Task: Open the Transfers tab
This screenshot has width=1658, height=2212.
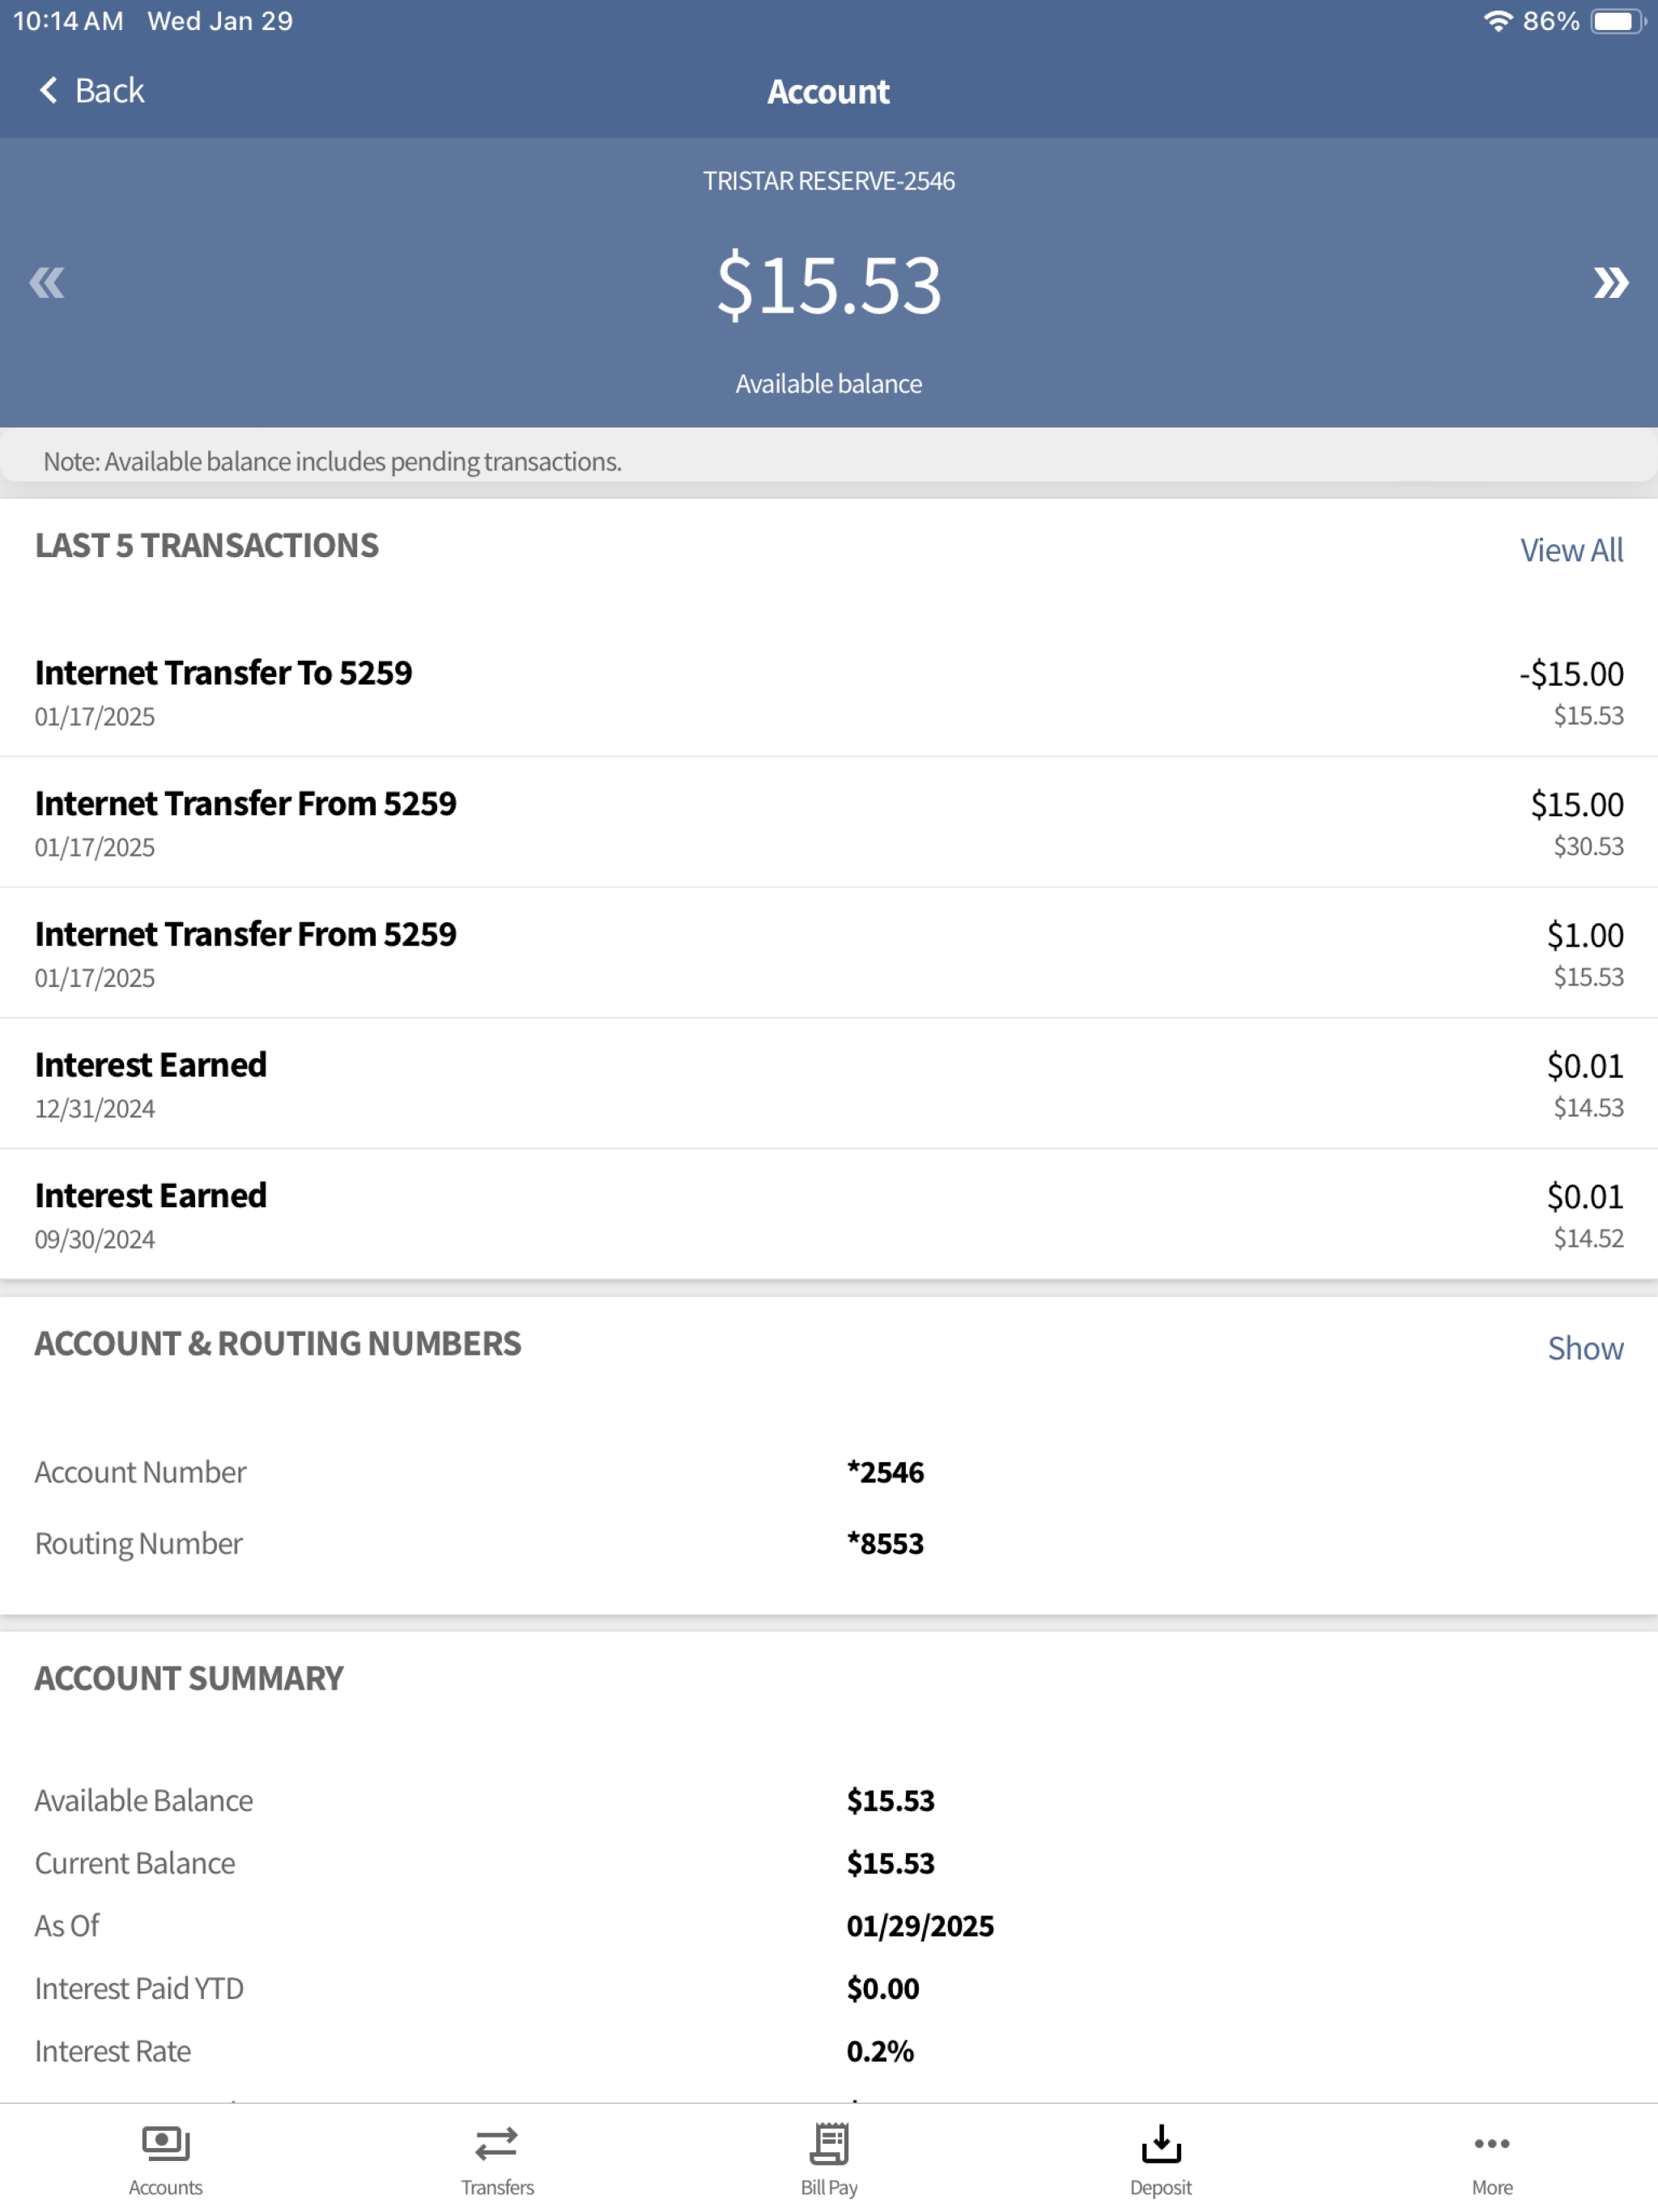Action: point(497,2160)
